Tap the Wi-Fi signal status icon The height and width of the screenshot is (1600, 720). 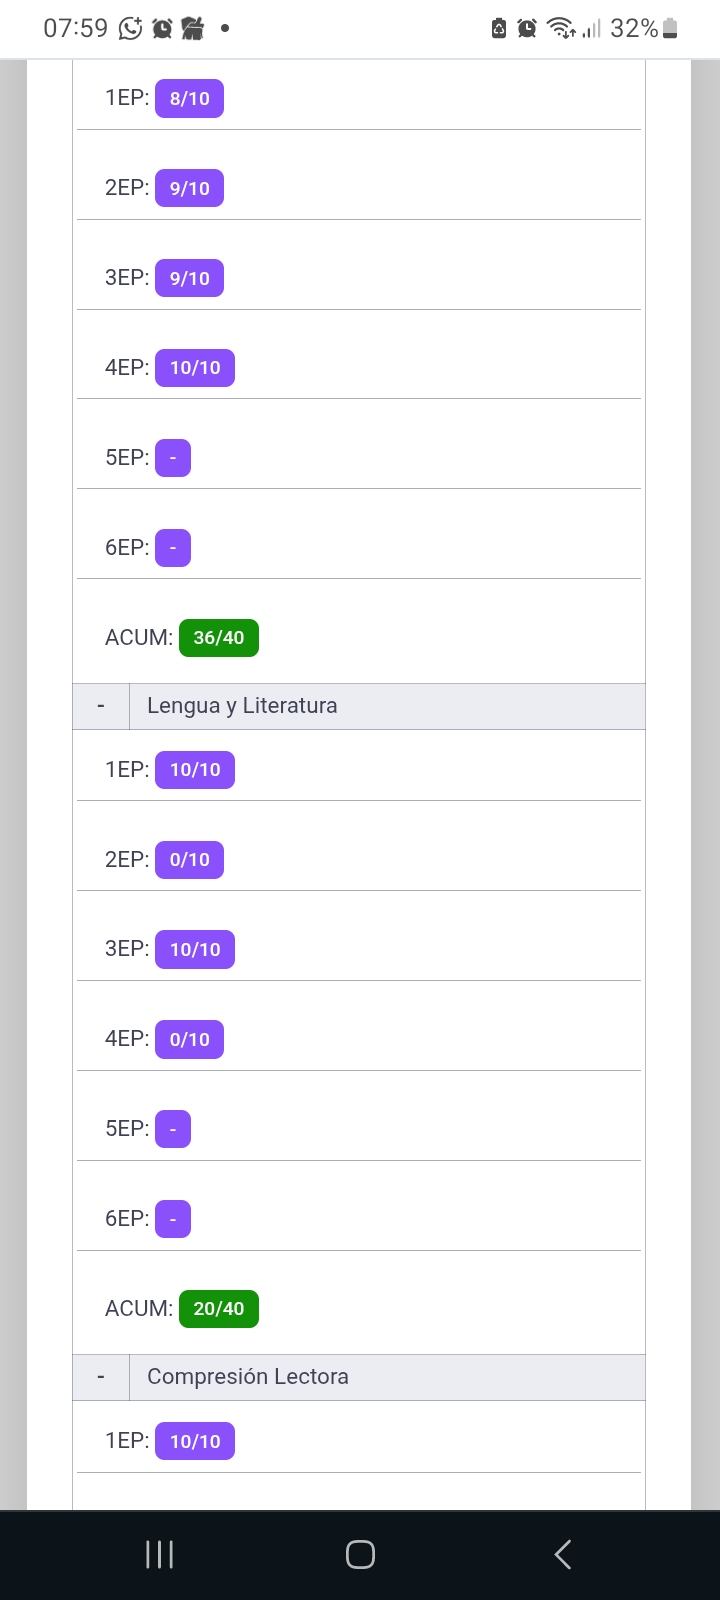click(x=562, y=29)
